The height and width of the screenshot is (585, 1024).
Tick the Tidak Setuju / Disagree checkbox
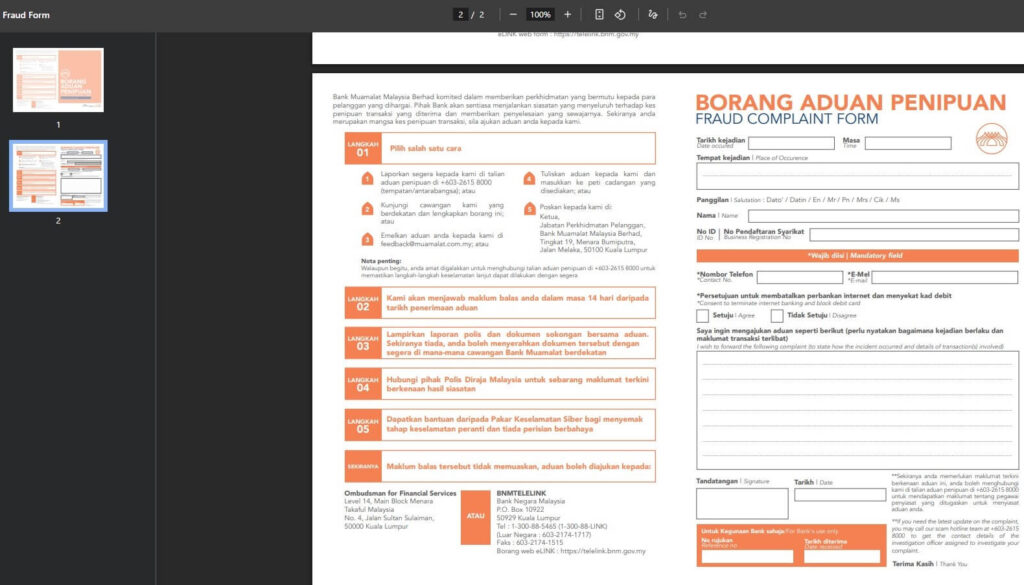click(777, 316)
